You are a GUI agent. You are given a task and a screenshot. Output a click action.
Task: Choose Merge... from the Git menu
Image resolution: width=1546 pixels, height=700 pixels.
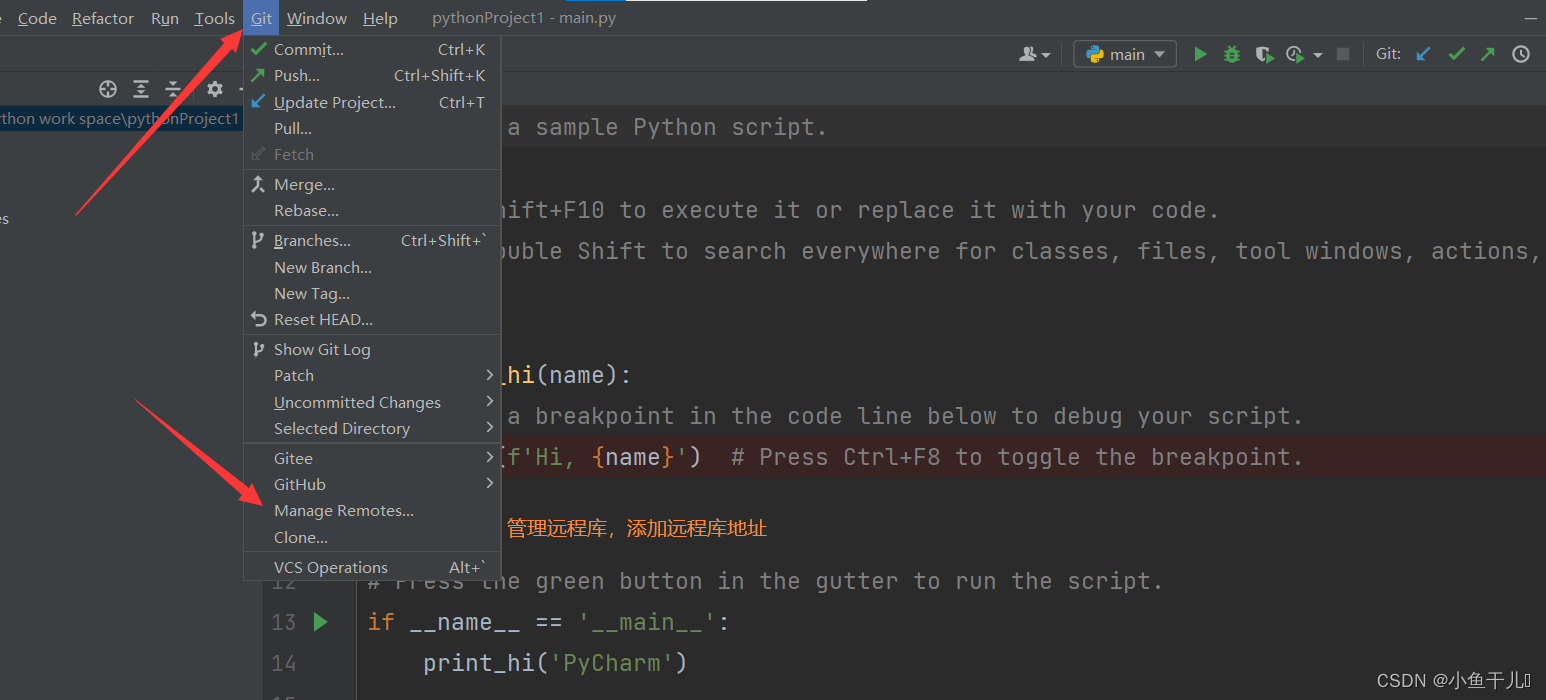coord(372,184)
